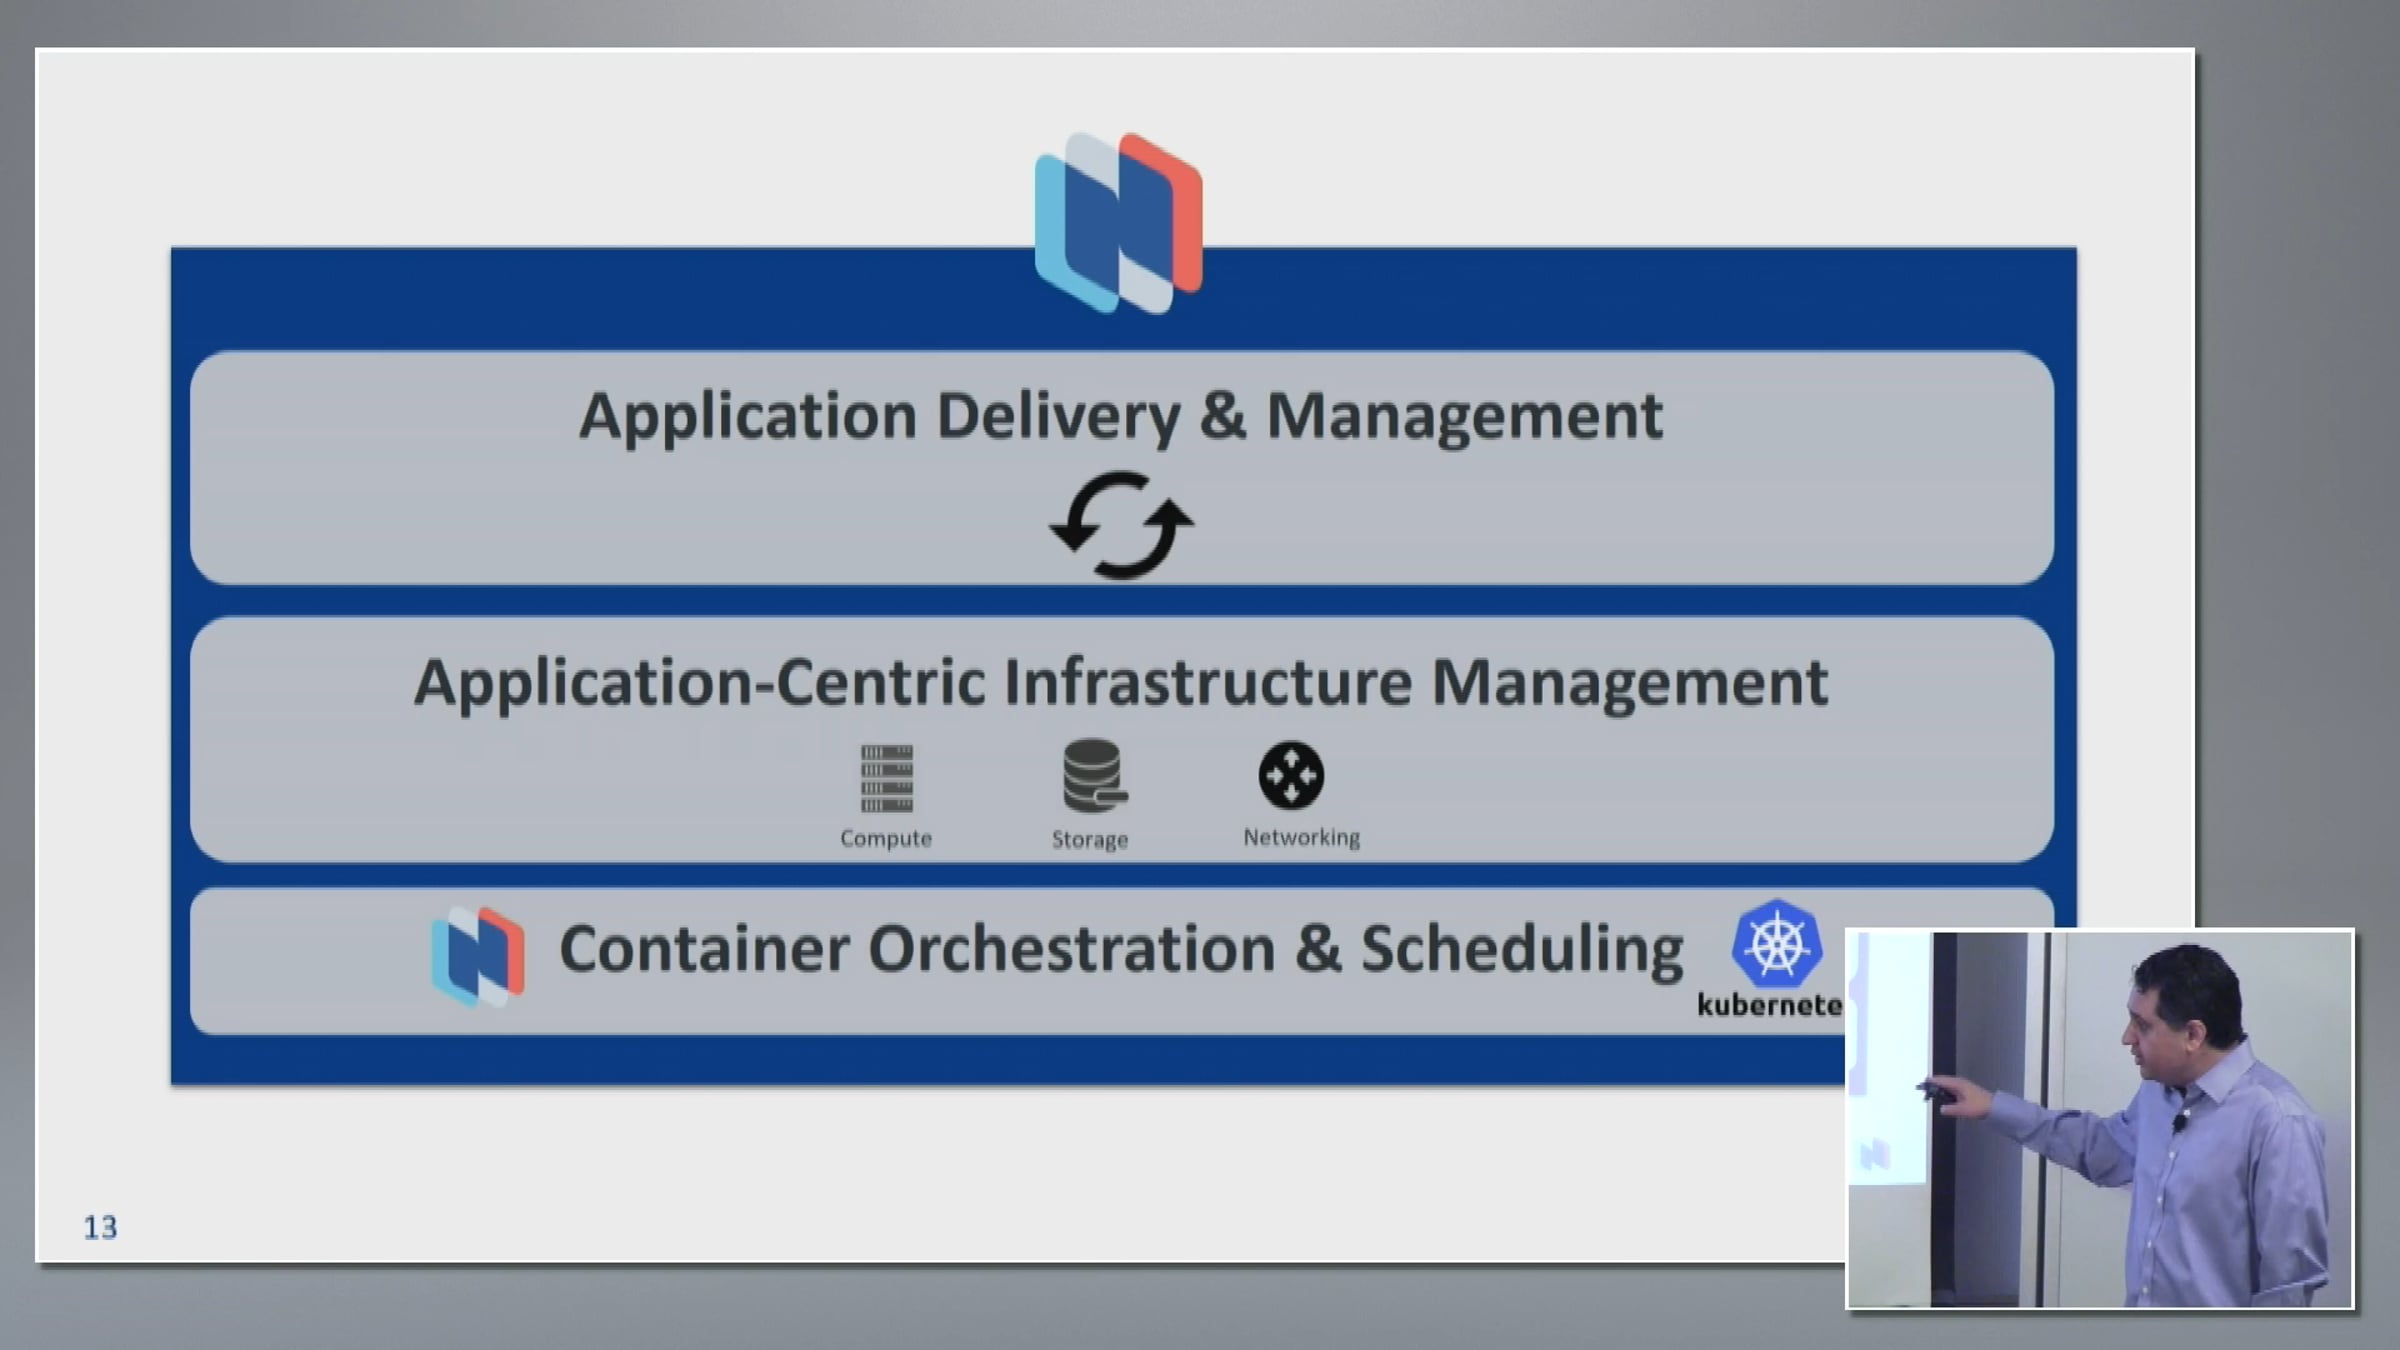Click the Storage database icon

point(1092,776)
